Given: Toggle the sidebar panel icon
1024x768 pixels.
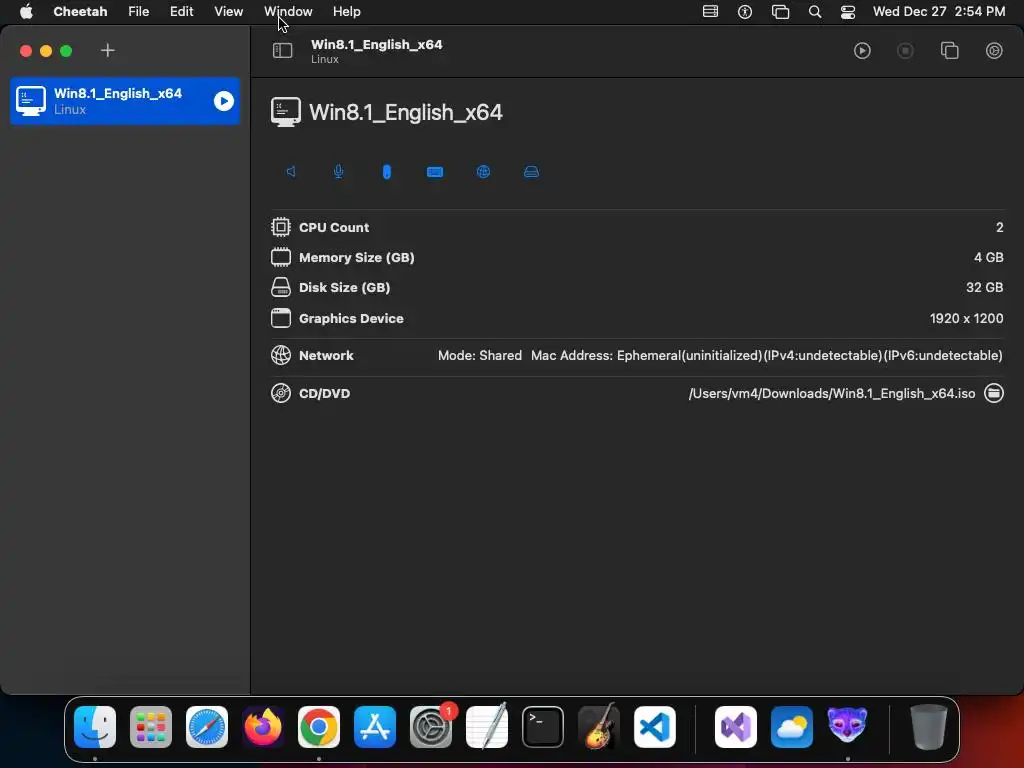Looking at the screenshot, I should pos(282,50).
